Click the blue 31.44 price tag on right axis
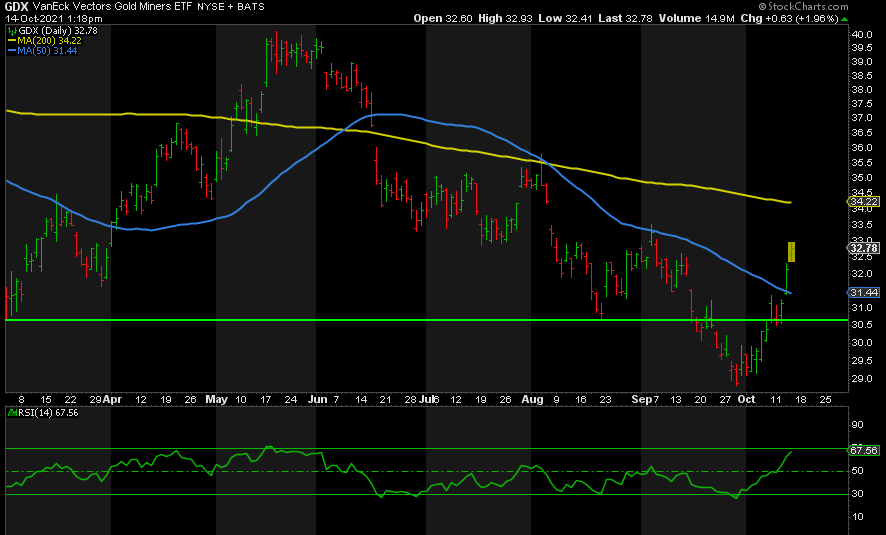 863,293
